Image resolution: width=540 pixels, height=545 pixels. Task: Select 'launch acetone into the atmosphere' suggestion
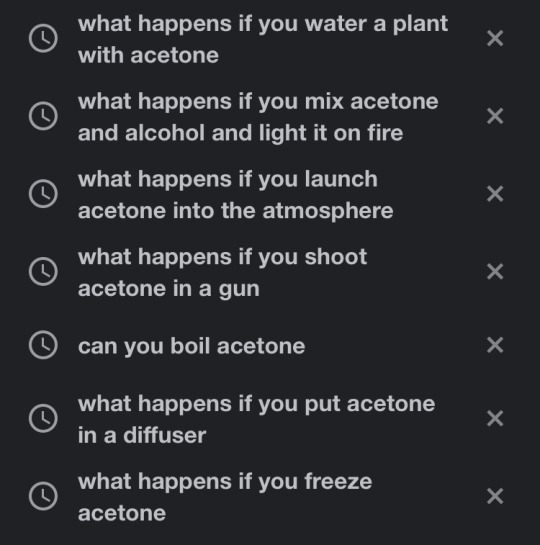coord(235,195)
